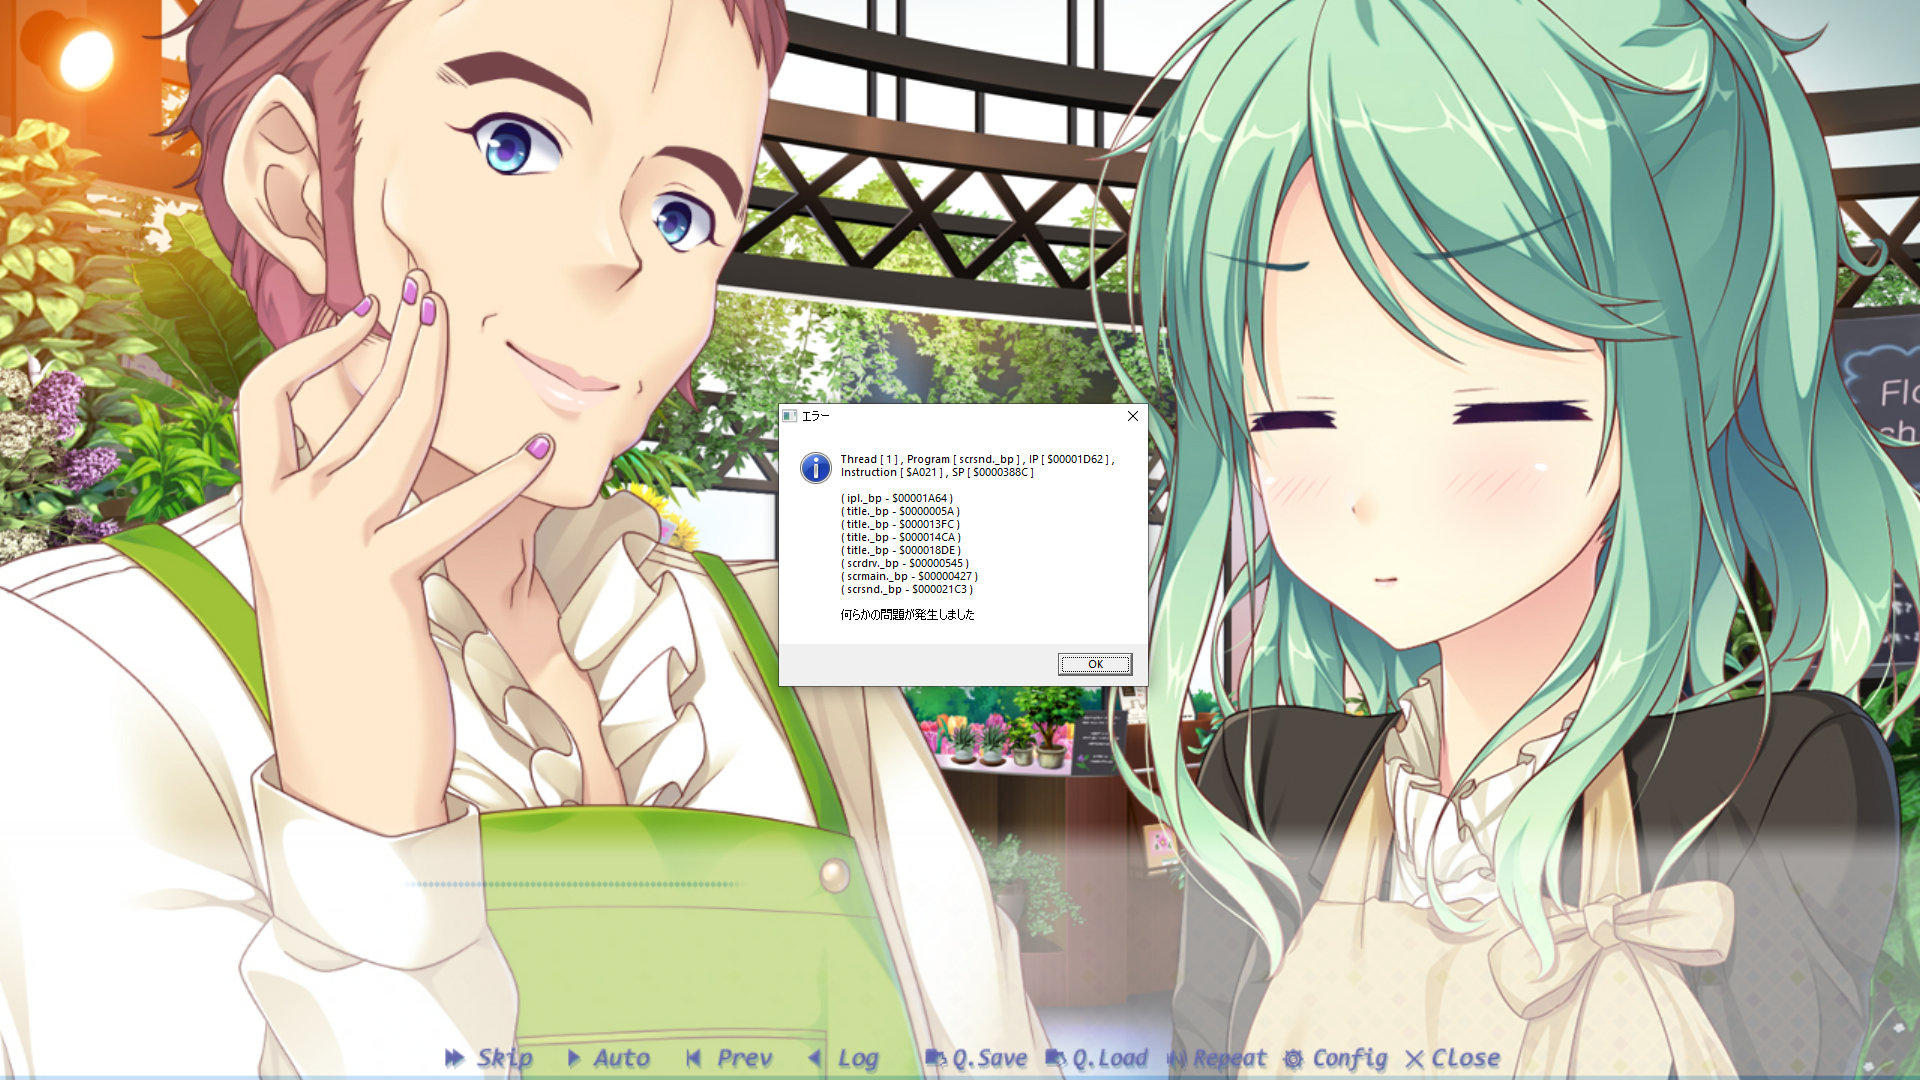Close the エラー dialog window

[x=1133, y=416]
